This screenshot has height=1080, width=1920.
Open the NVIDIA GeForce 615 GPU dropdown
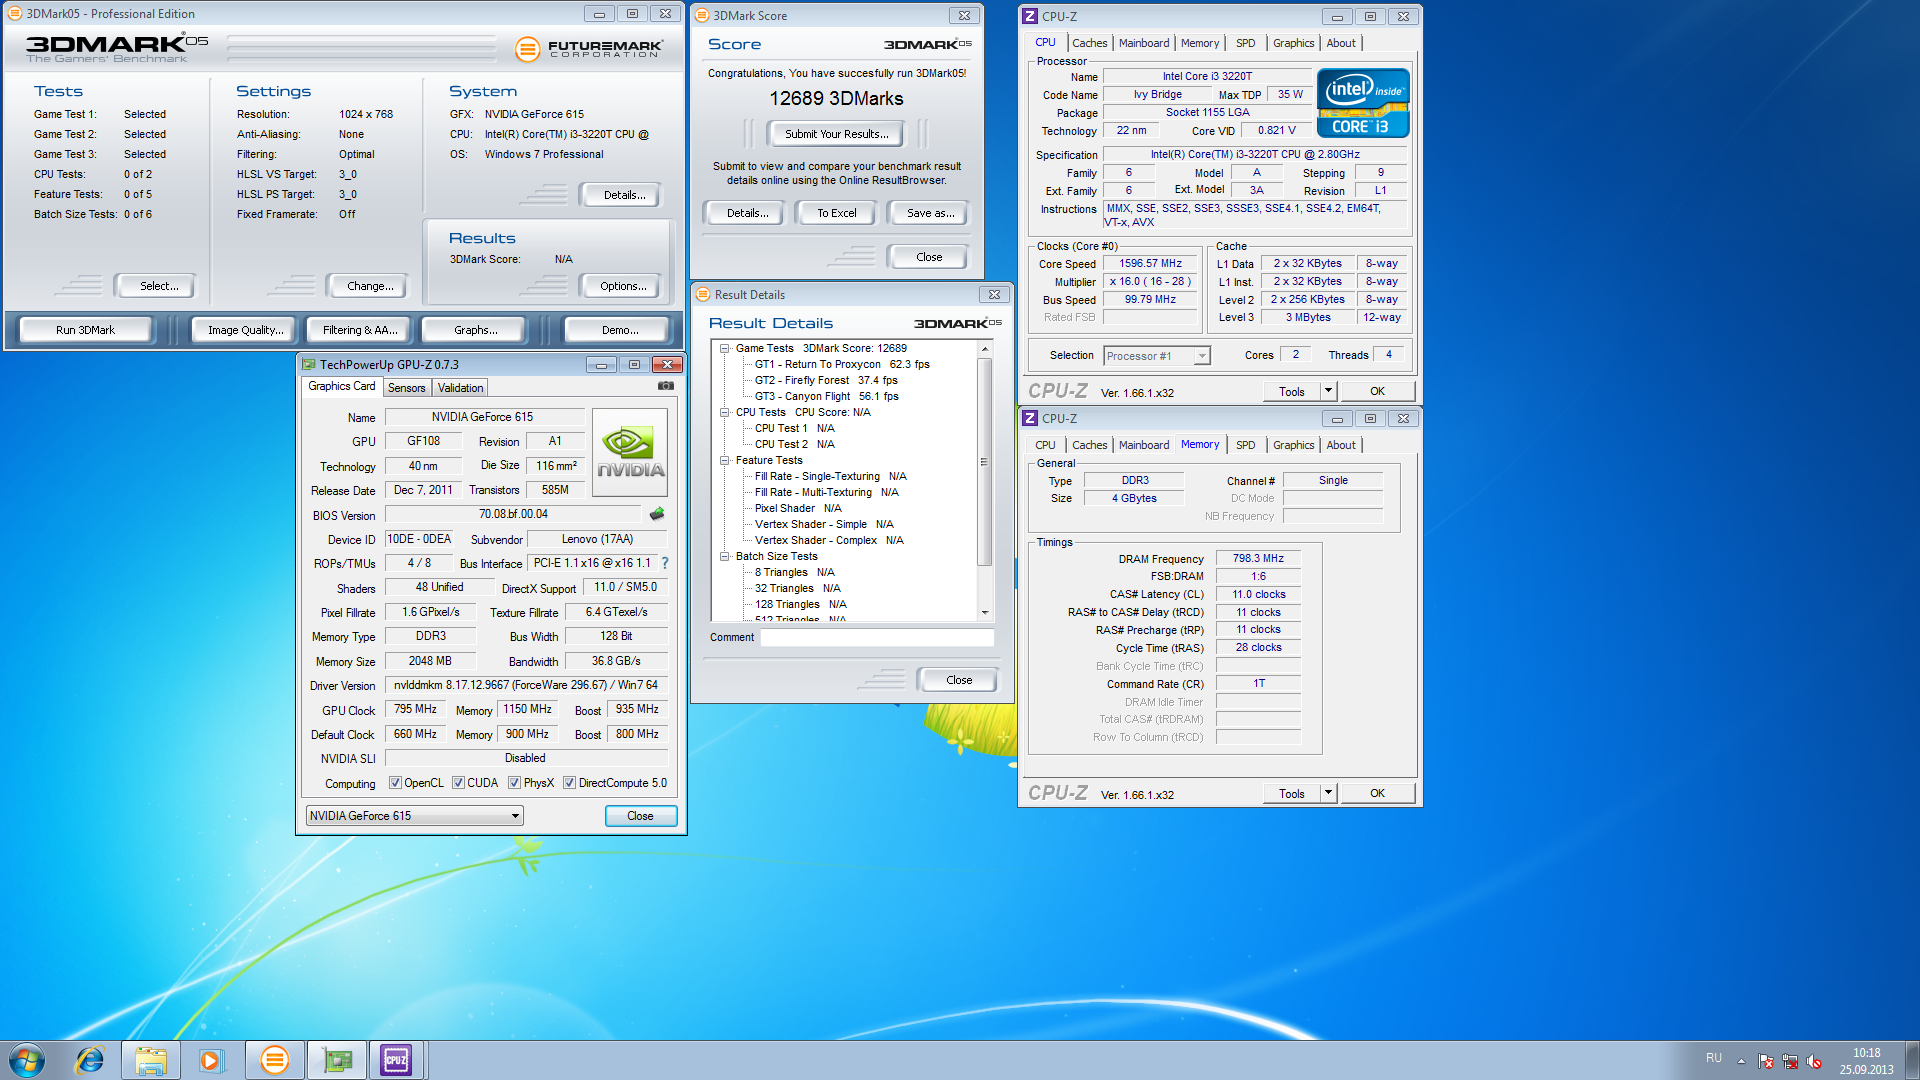tap(415, 816)
